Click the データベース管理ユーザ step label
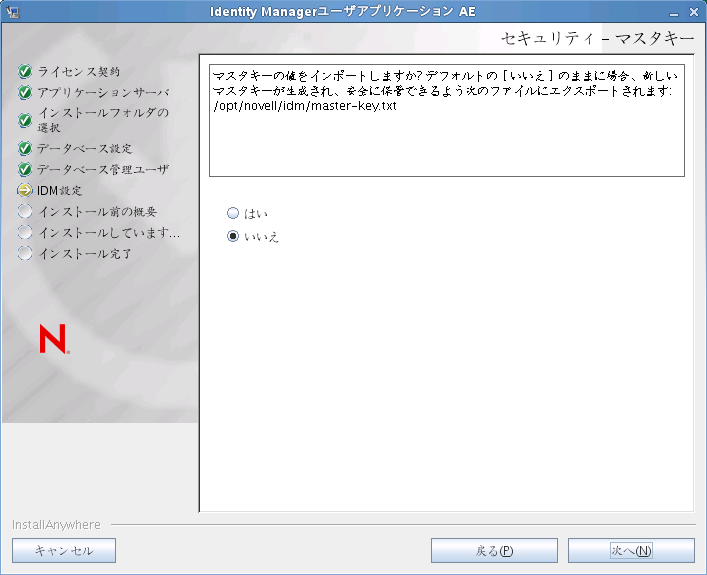Image resolution: width=707 pixels, height=575 pixels. coord(103,169)
